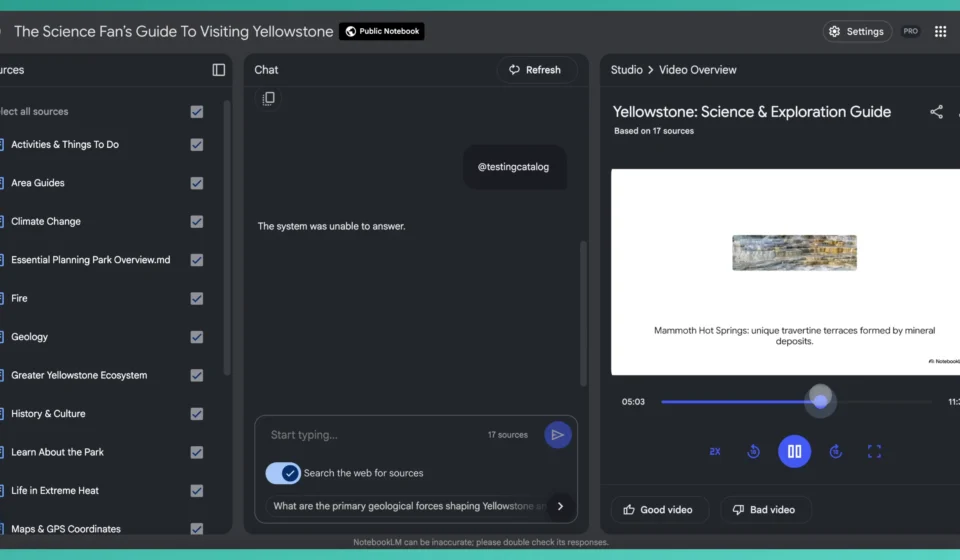Show next suggested question arrow

(560, 506)
